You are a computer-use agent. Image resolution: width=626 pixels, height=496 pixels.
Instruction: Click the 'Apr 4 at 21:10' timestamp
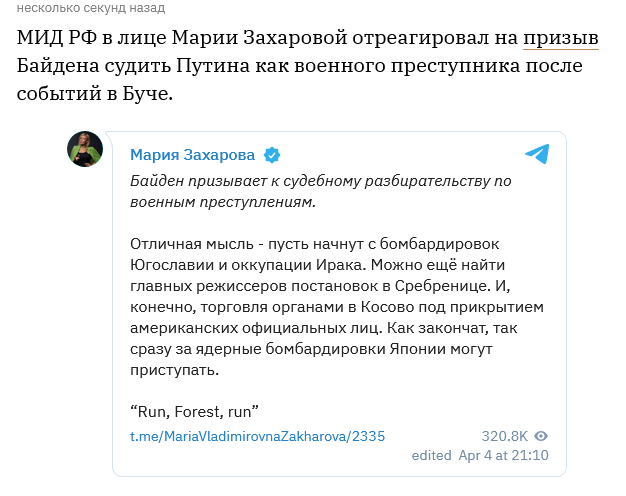[x=503, y=455]
